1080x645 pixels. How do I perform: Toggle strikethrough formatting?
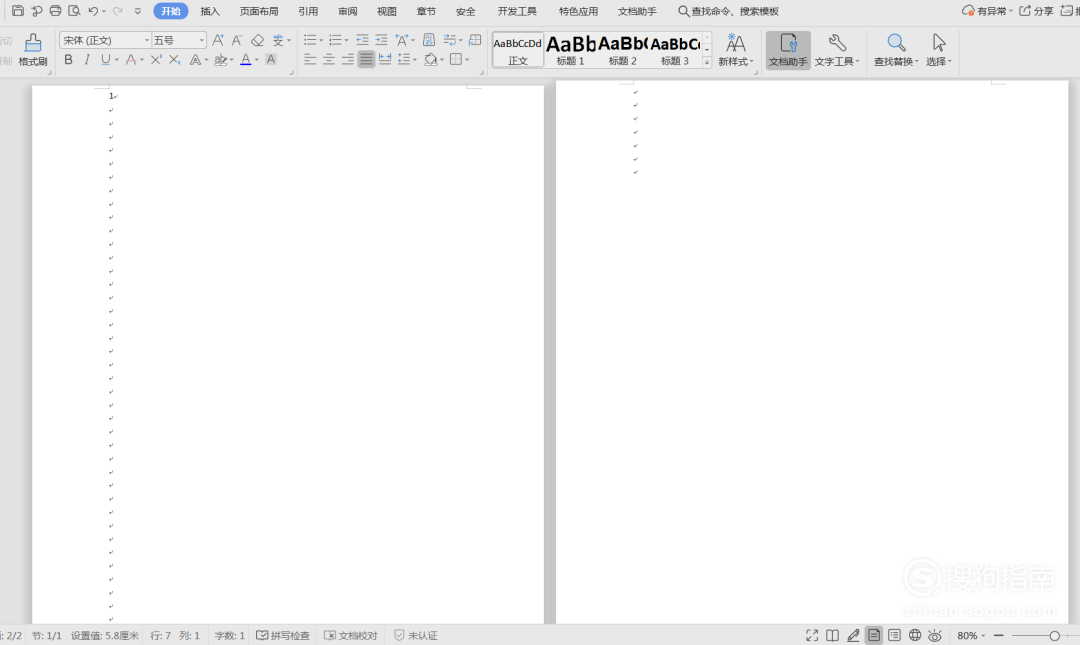130,60
